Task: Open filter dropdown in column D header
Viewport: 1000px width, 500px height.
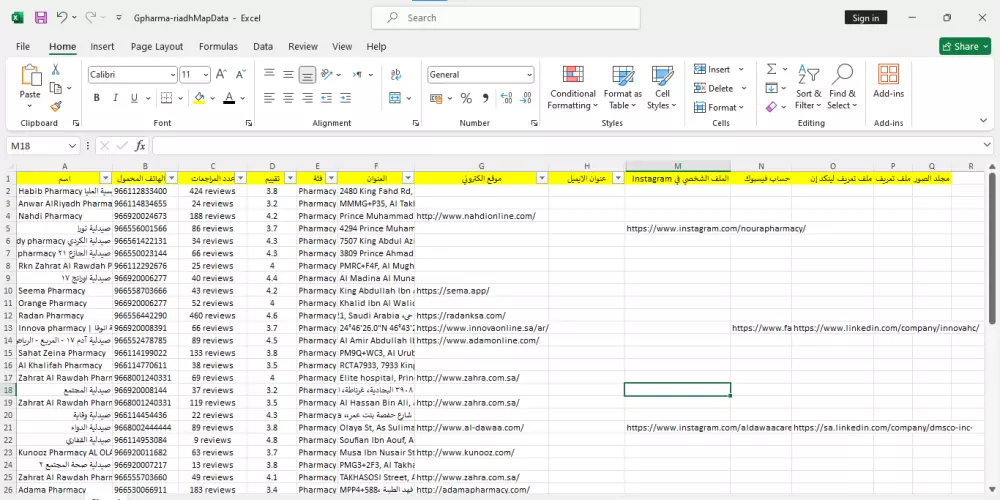Action: point(288,178)
